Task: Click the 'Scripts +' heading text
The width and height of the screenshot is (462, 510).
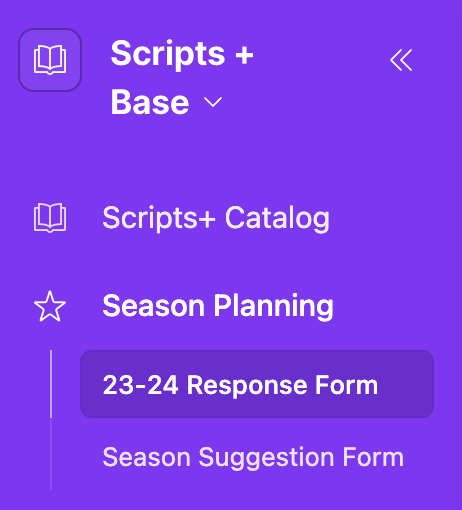Action: pyautogui.click(x=182, y=53)
